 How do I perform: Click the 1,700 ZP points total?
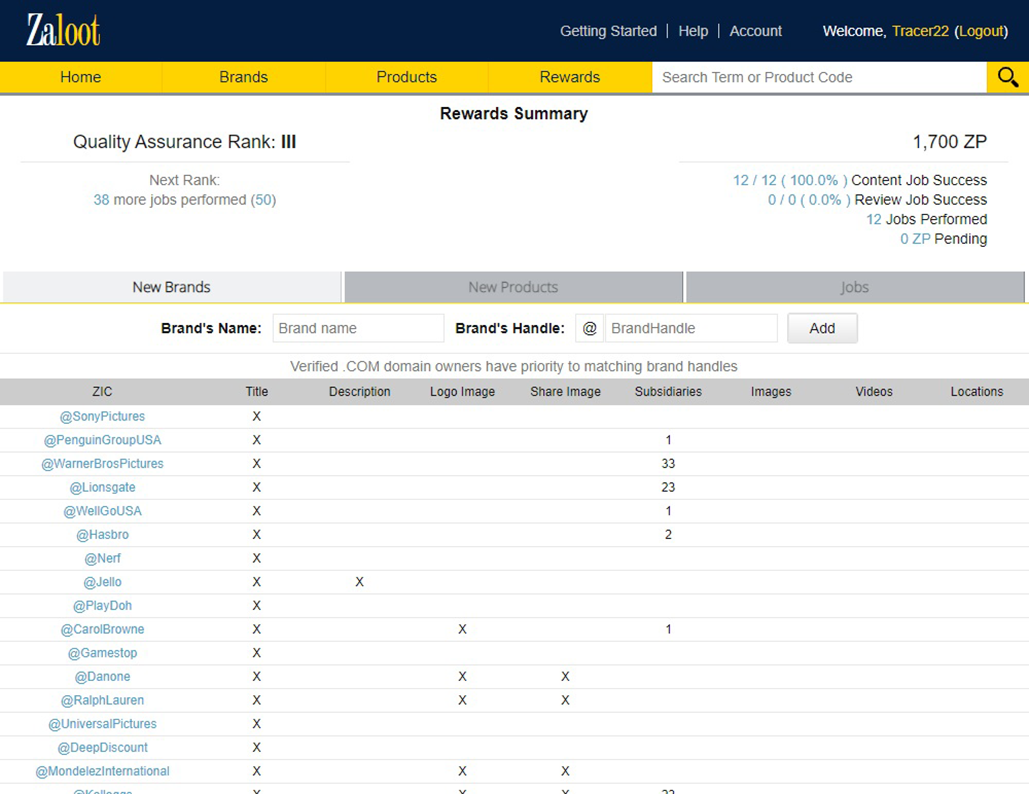click(x=950, y=142)
